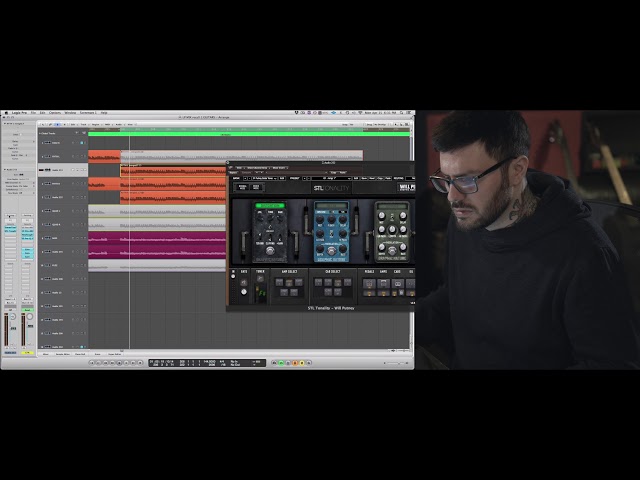Image resolution: width=640 pixels, height=480 pixels.
Task: Click Copy in plugin header row
Action: [x=333, y=173]
